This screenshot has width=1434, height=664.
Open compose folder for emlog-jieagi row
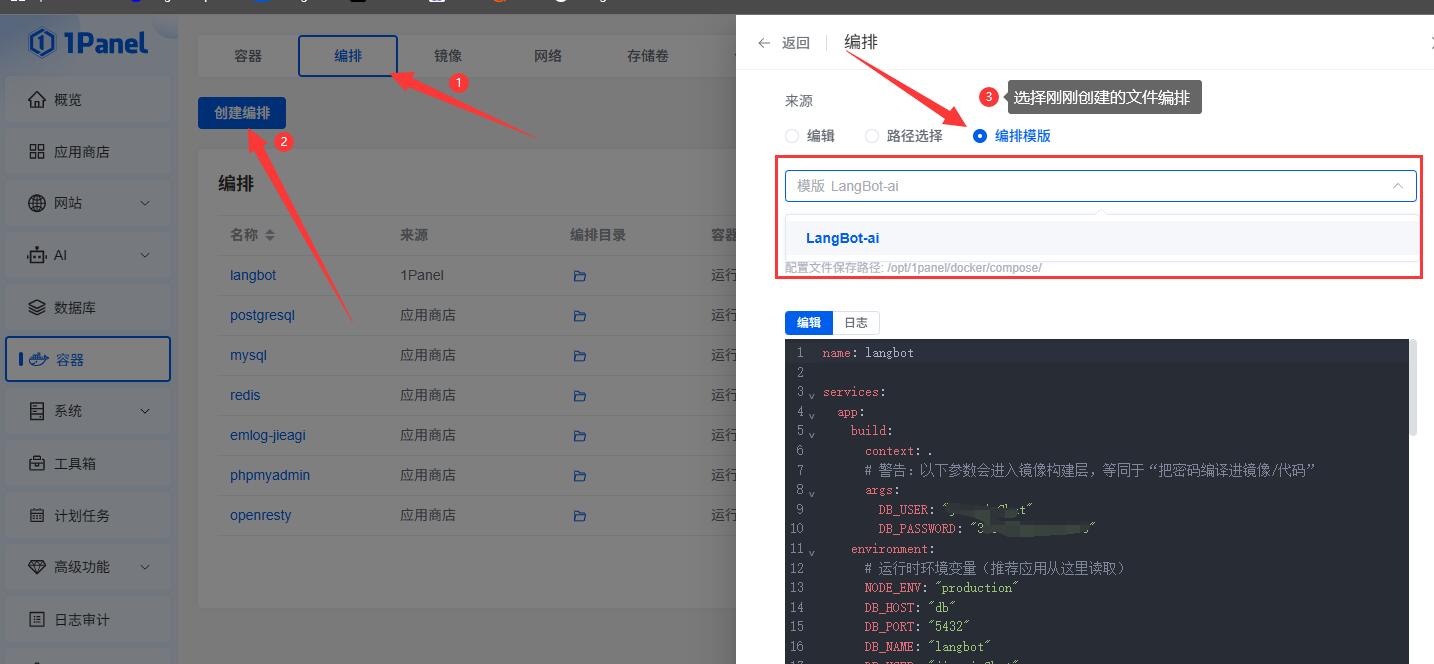[580, 435]
